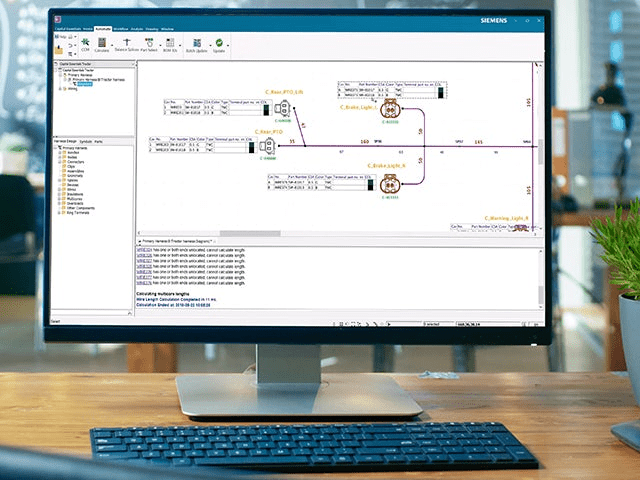Click the BOM IDs toolbar icon
The height and width of the screenshot is (480, 640).
[x=169, y=46]
